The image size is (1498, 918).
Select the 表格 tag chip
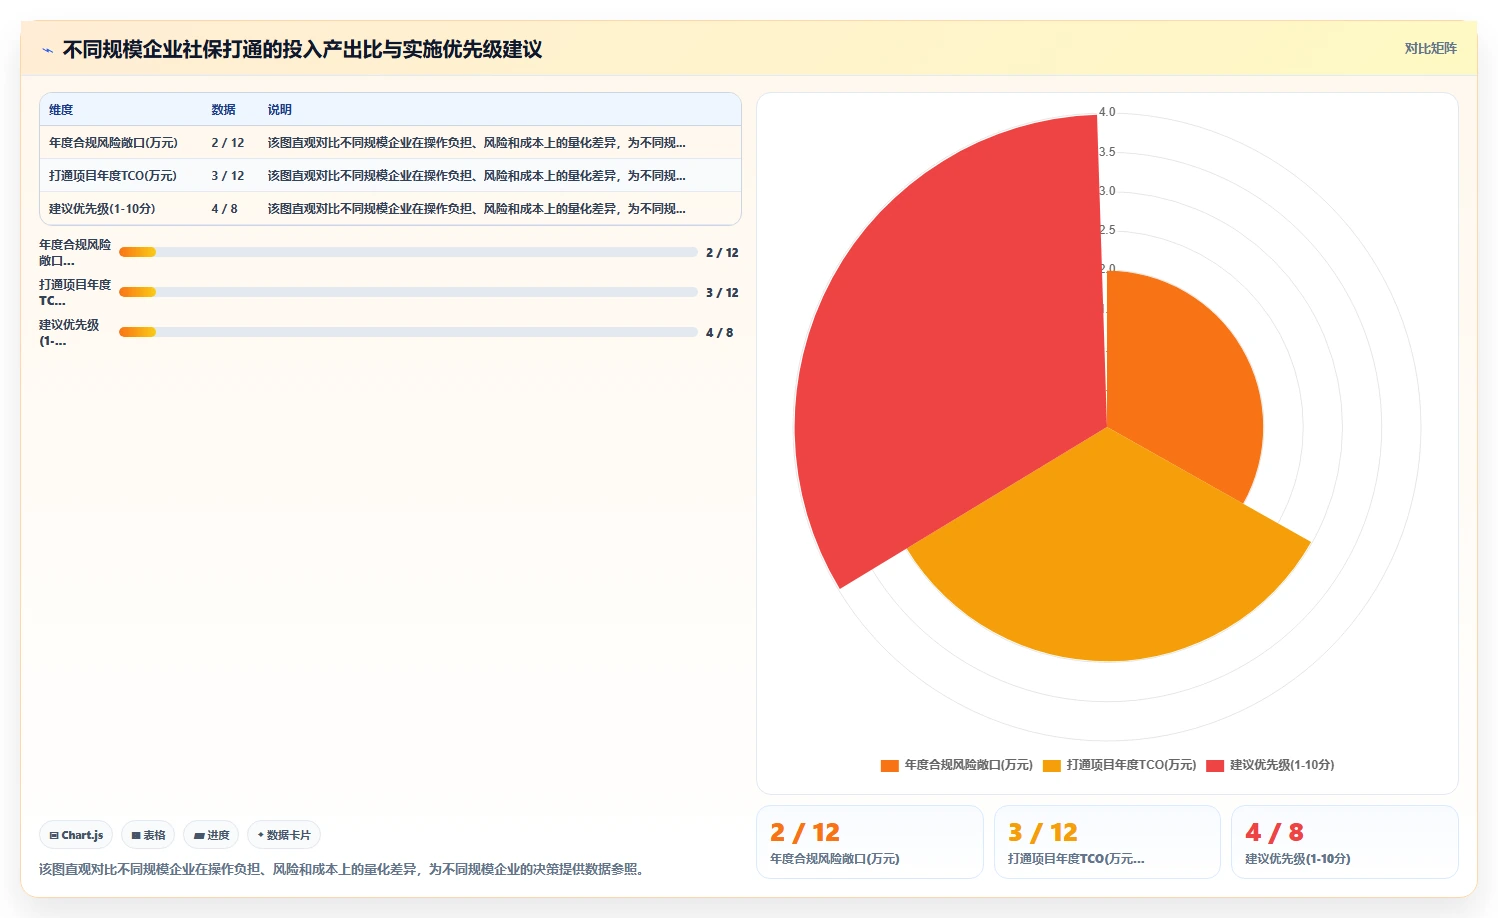pos(148,835)
